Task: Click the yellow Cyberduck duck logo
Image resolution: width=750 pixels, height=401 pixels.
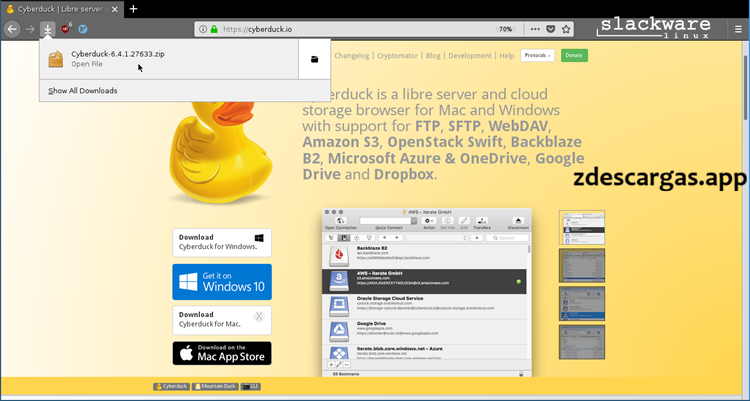Action: pos(221,151)
